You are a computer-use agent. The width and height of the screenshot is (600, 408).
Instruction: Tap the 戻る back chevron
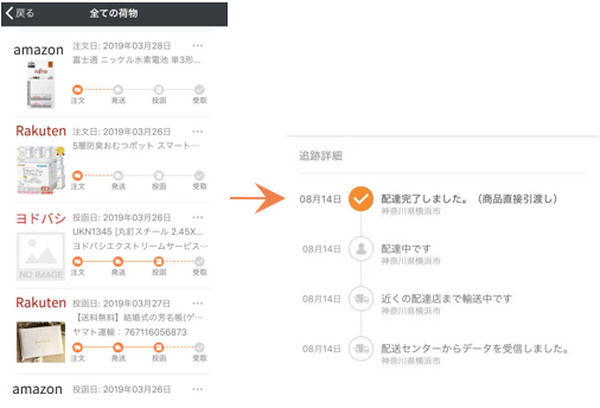(10, 14)
